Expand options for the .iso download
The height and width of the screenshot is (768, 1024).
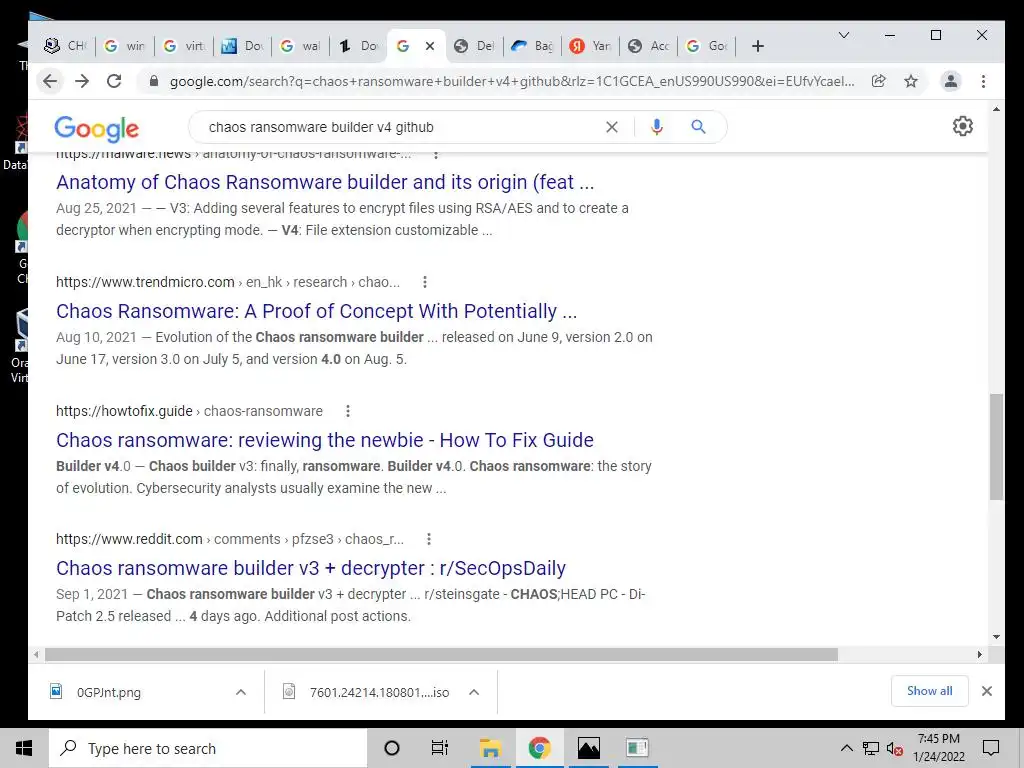click(x=474, y=692)
